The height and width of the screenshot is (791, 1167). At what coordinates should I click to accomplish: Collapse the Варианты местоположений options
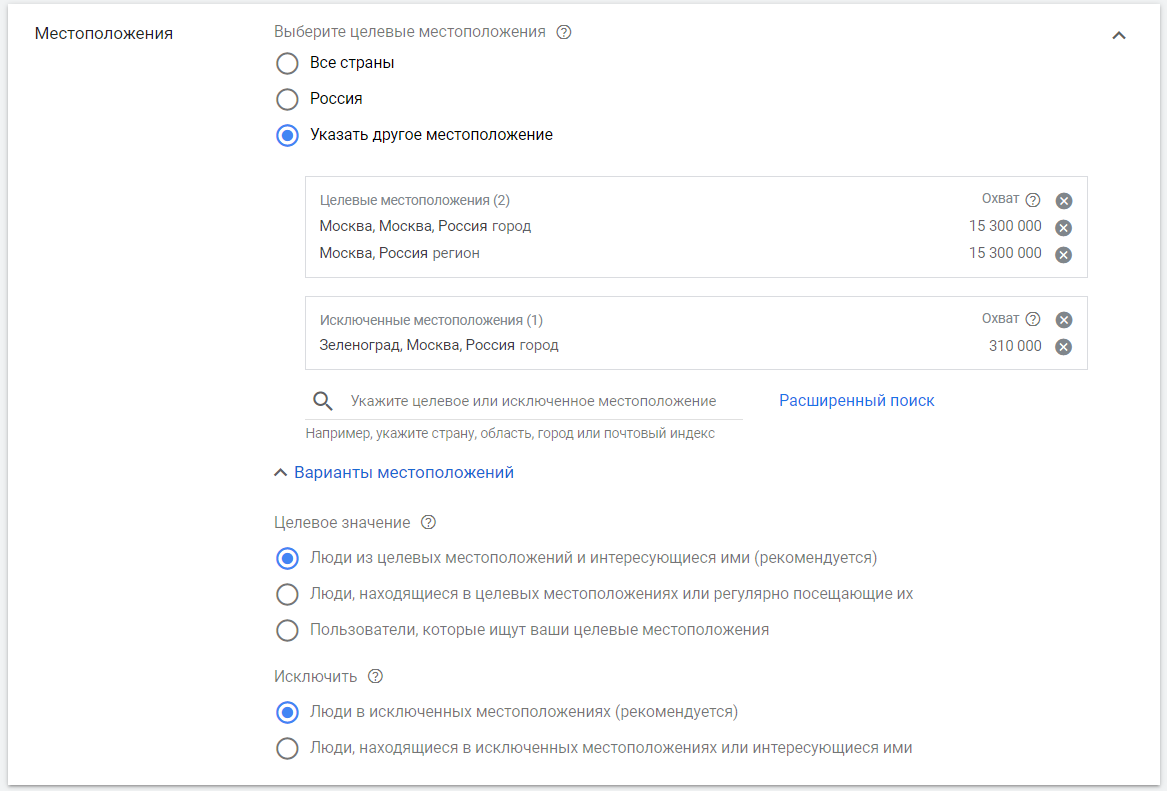[x=394, y=473]
